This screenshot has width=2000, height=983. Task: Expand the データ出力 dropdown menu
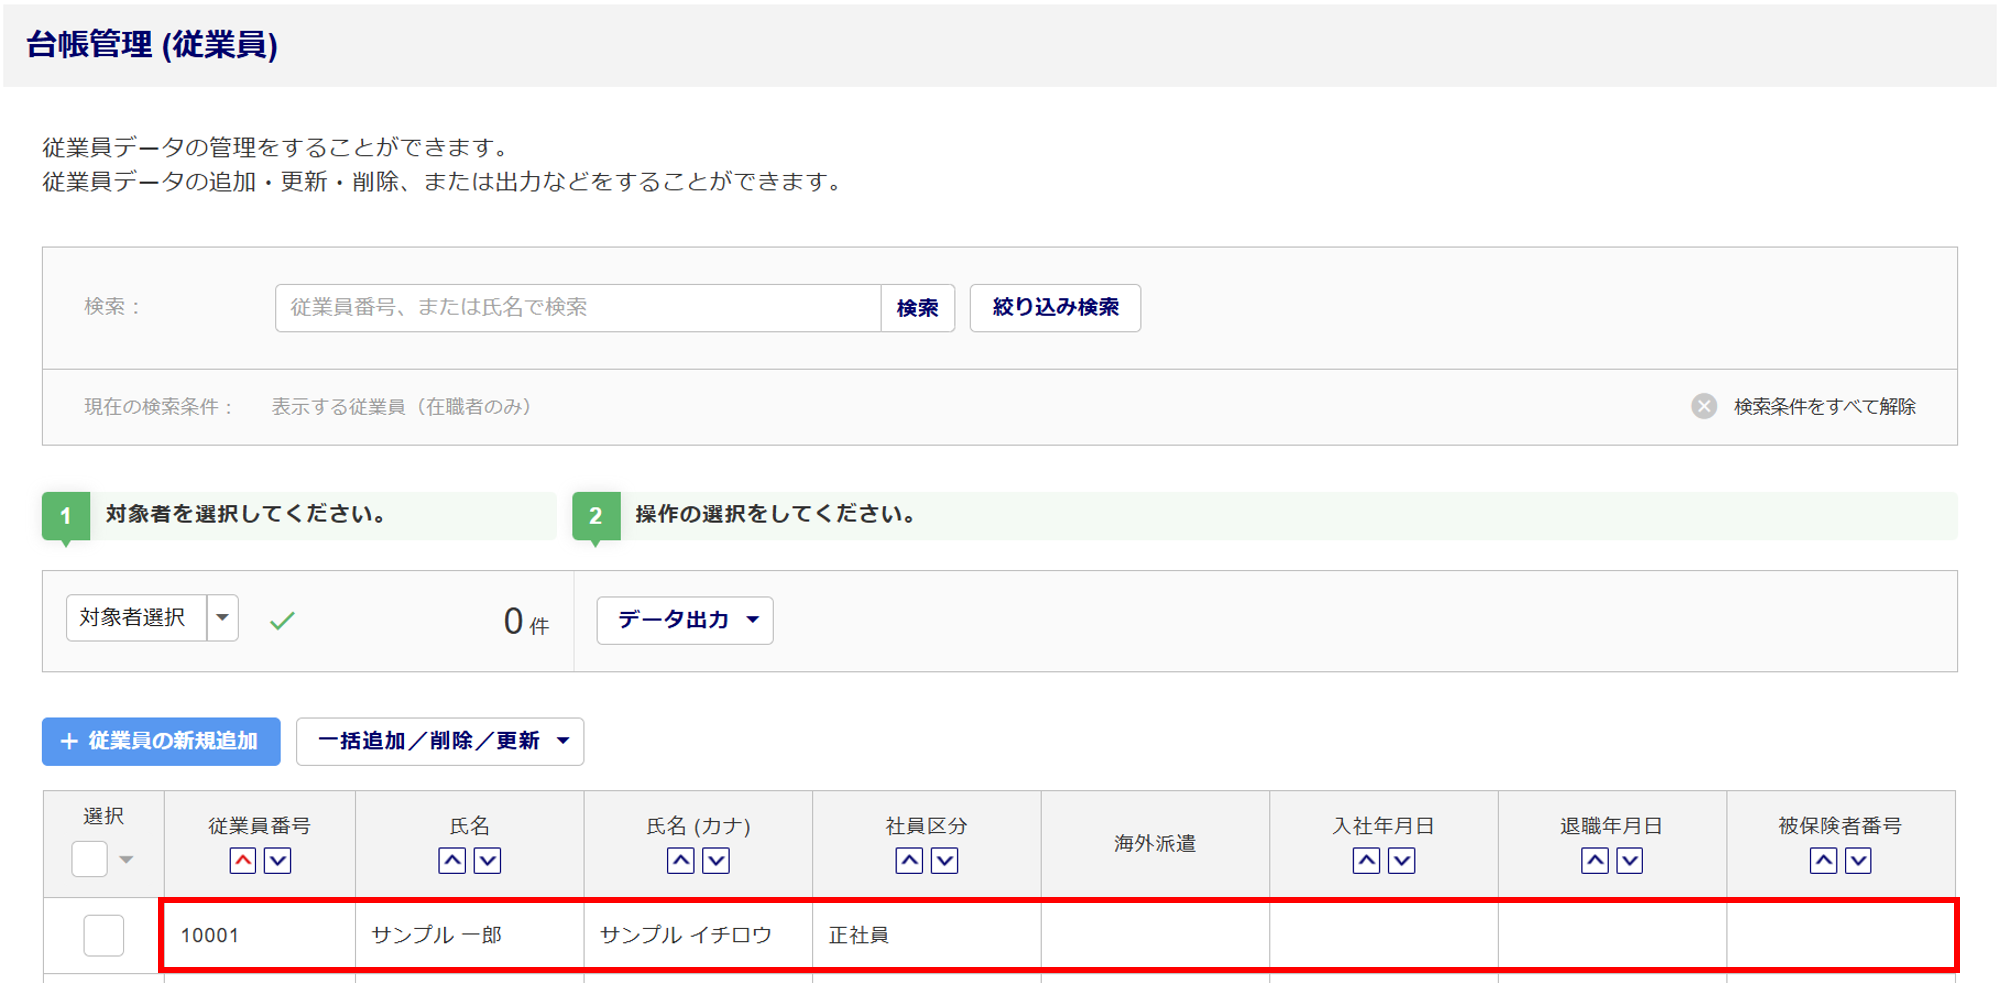pyautogui.click(x=685, y=620)
